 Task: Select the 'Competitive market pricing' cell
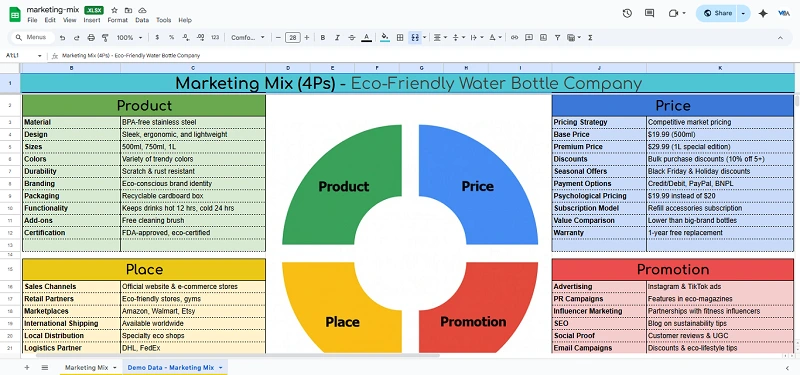click(720, 122)
